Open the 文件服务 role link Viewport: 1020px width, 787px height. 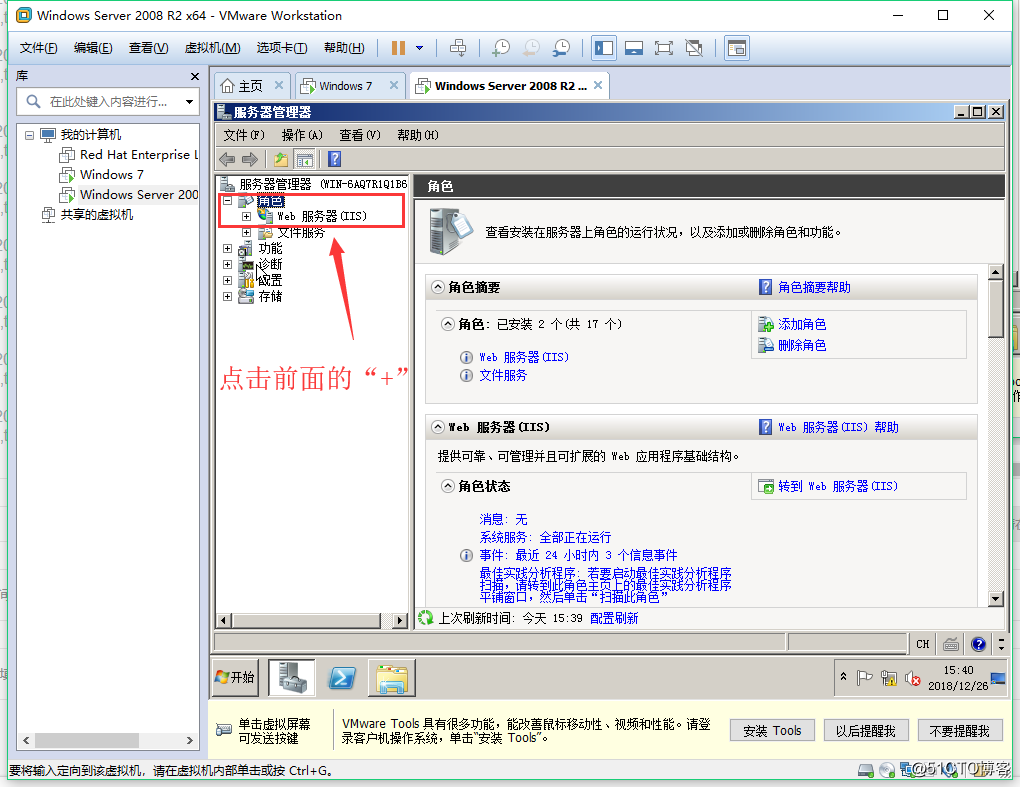[x=503, y=375]
